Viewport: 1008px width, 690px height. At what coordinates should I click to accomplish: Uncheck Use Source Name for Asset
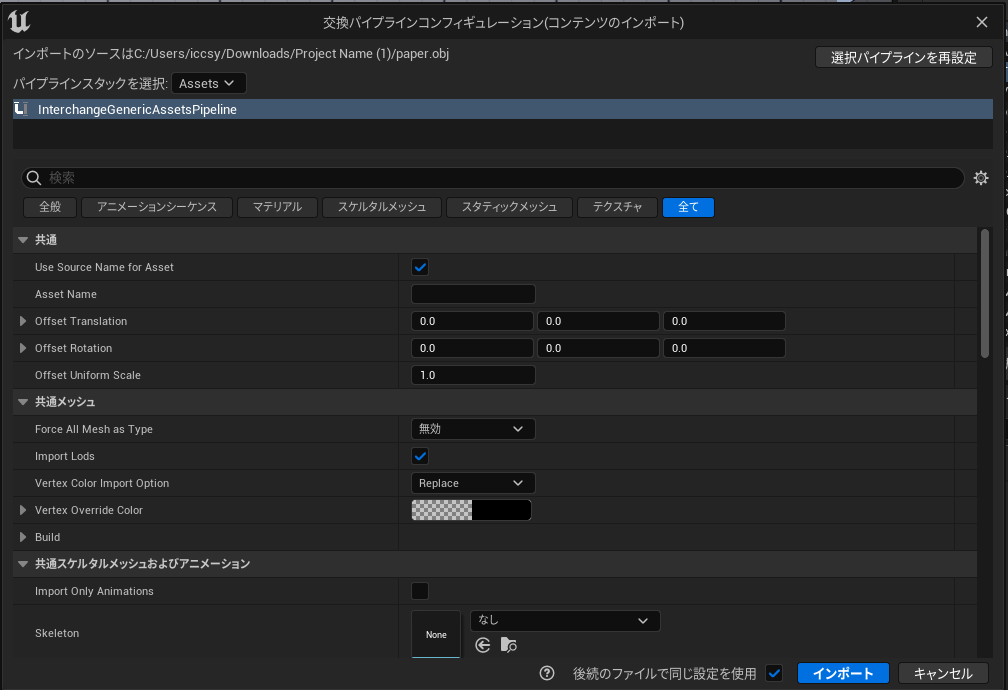tap(420, 267)
